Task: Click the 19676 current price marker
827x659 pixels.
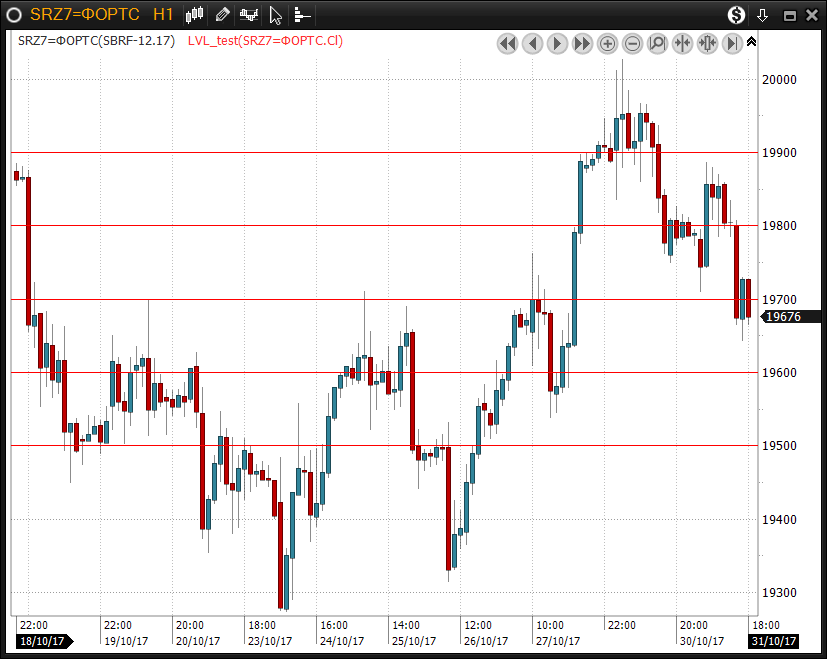Action: tap(782, 317)
